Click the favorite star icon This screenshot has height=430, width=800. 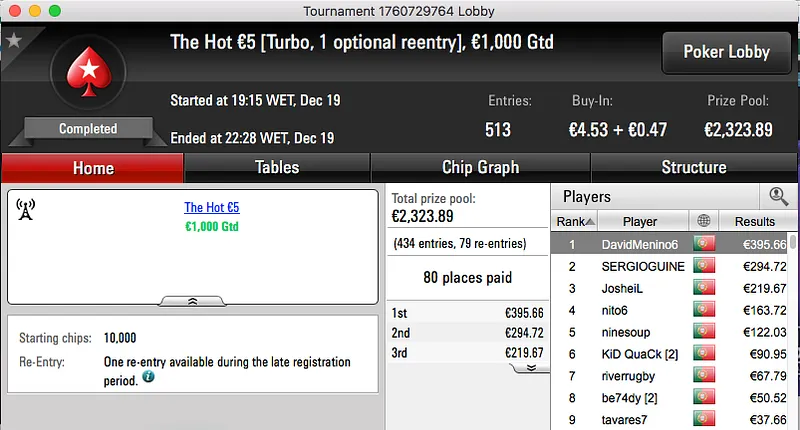click(x=14, y=41)
